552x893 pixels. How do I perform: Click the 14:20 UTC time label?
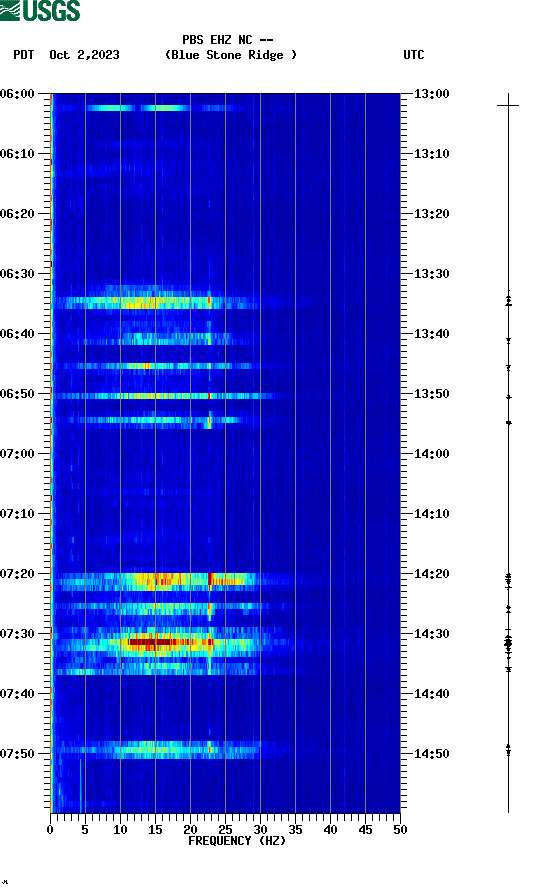point(432,574)
